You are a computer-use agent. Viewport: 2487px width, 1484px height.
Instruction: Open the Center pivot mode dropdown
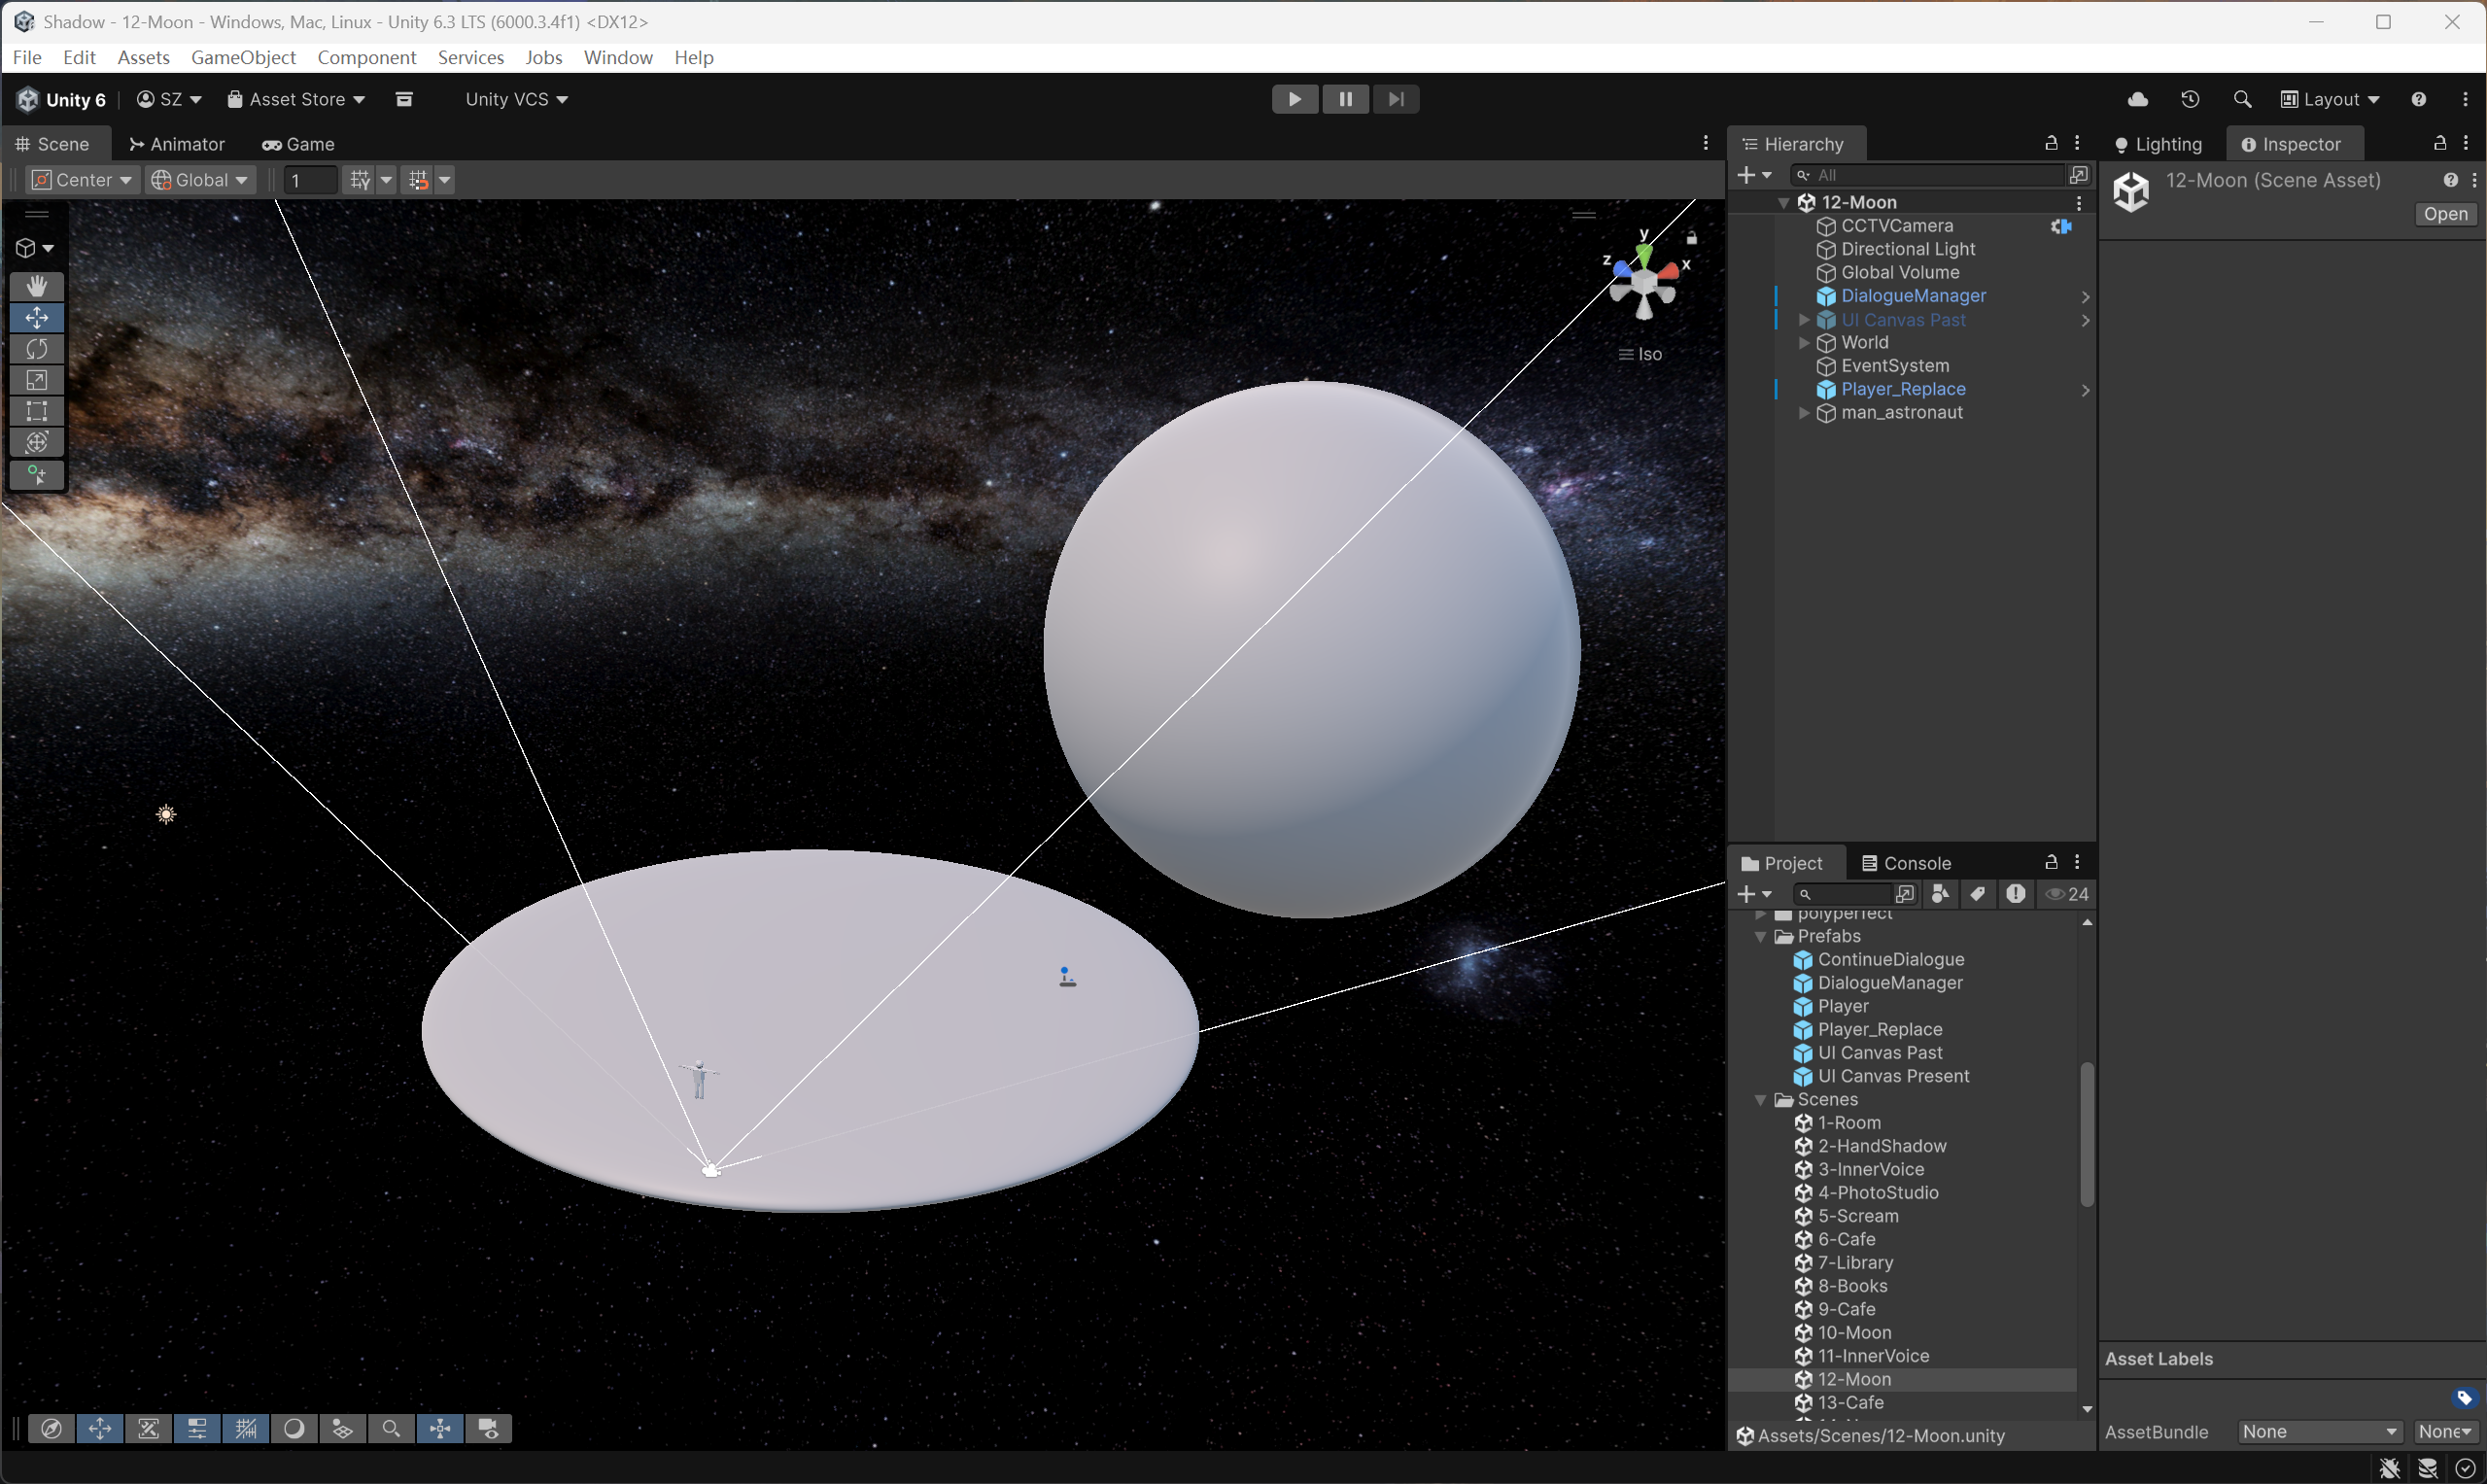pyautogui.click(x=82, y=180)
